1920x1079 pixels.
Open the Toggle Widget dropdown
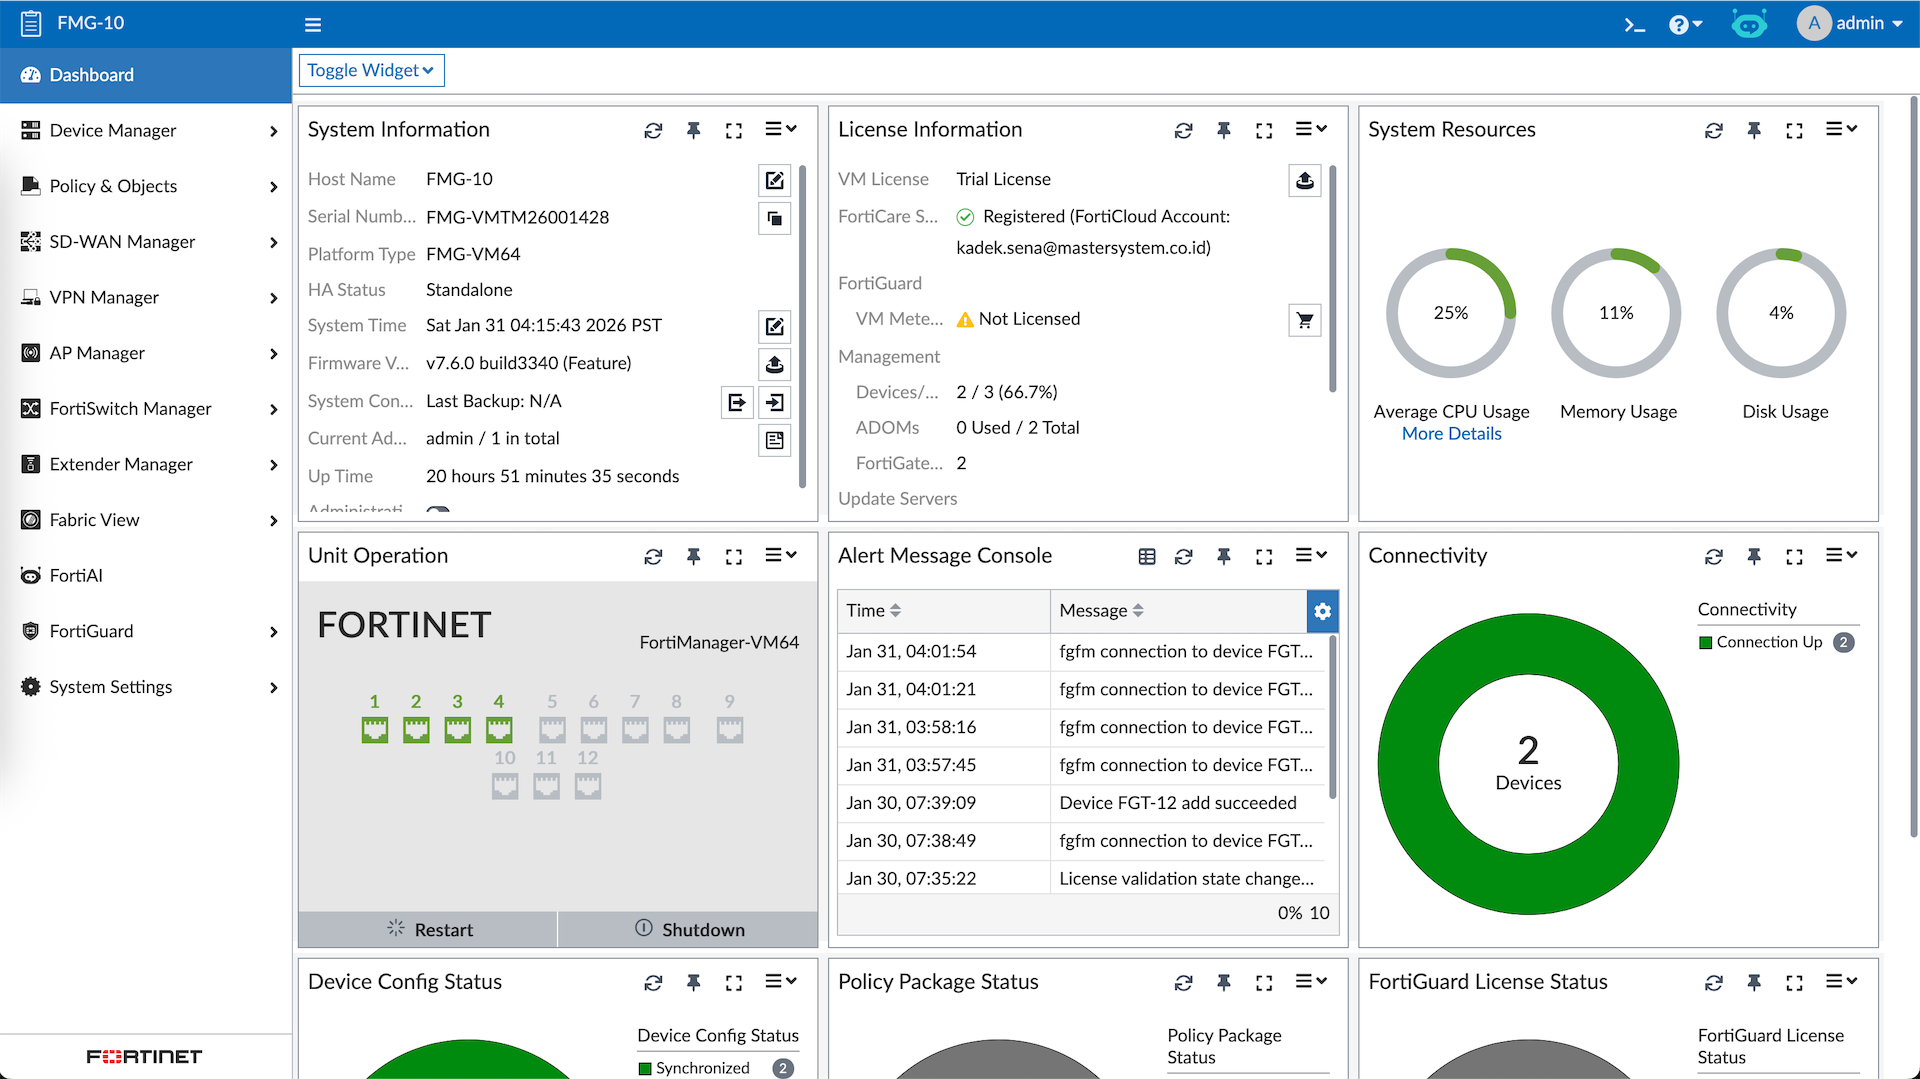pyautogui.click(x=371, y=70)
